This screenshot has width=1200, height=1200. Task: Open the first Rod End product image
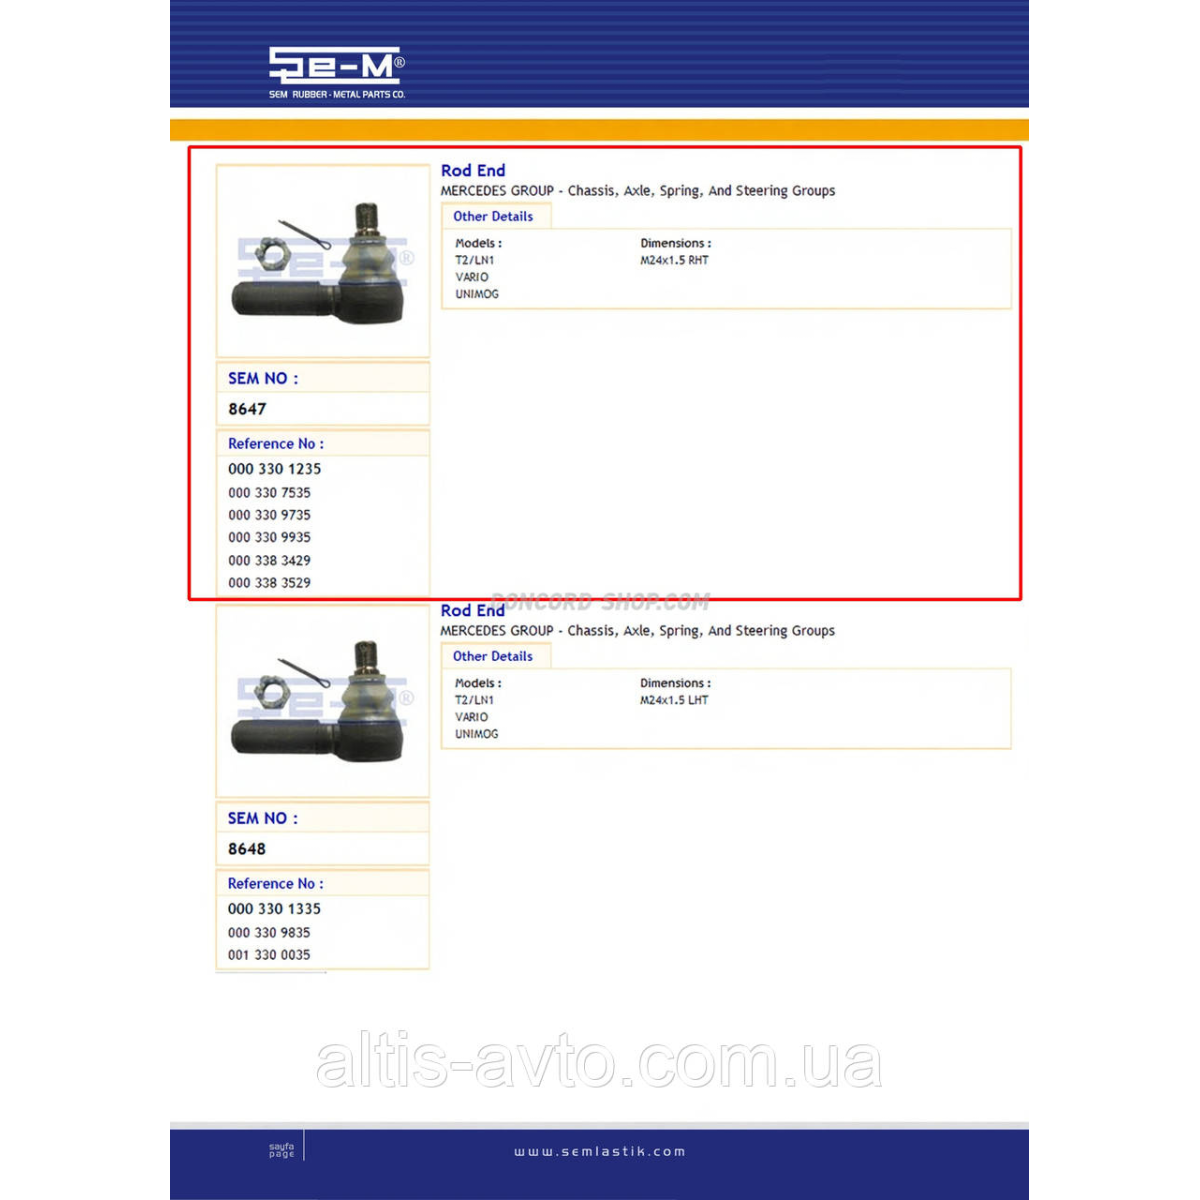(x=323, y=261)
